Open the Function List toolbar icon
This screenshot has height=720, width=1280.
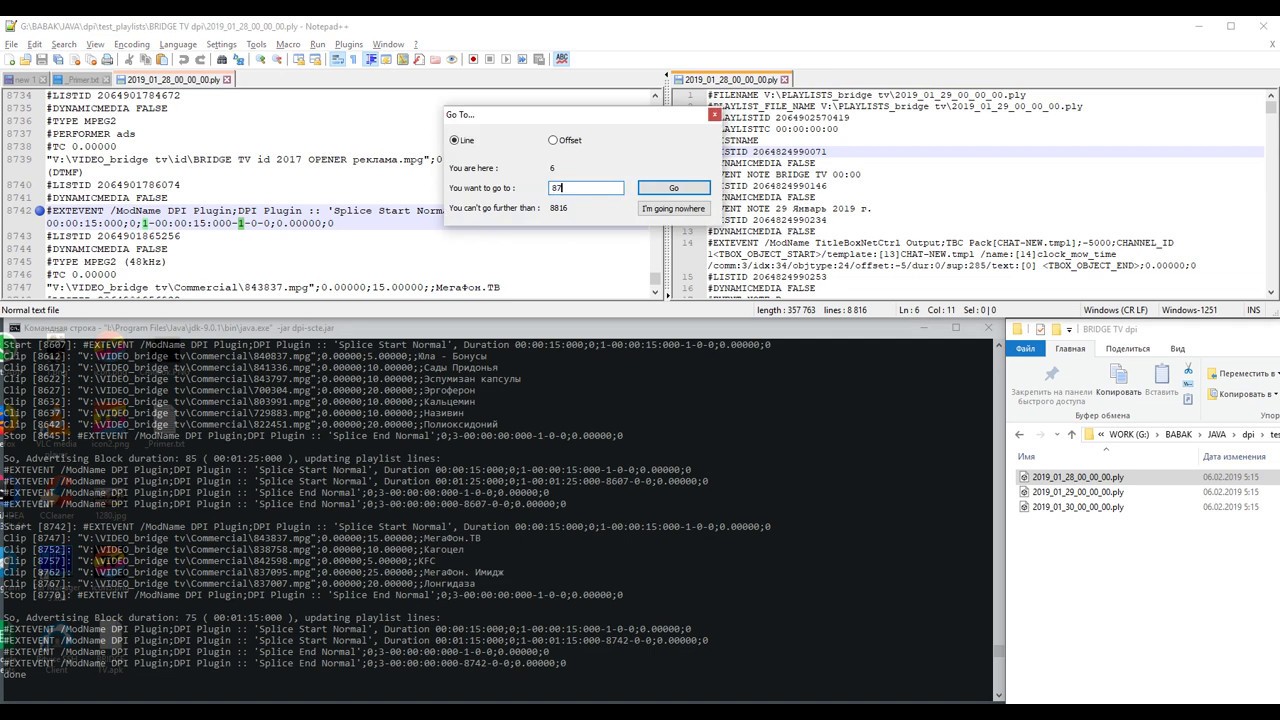click(x=419, y=59)
